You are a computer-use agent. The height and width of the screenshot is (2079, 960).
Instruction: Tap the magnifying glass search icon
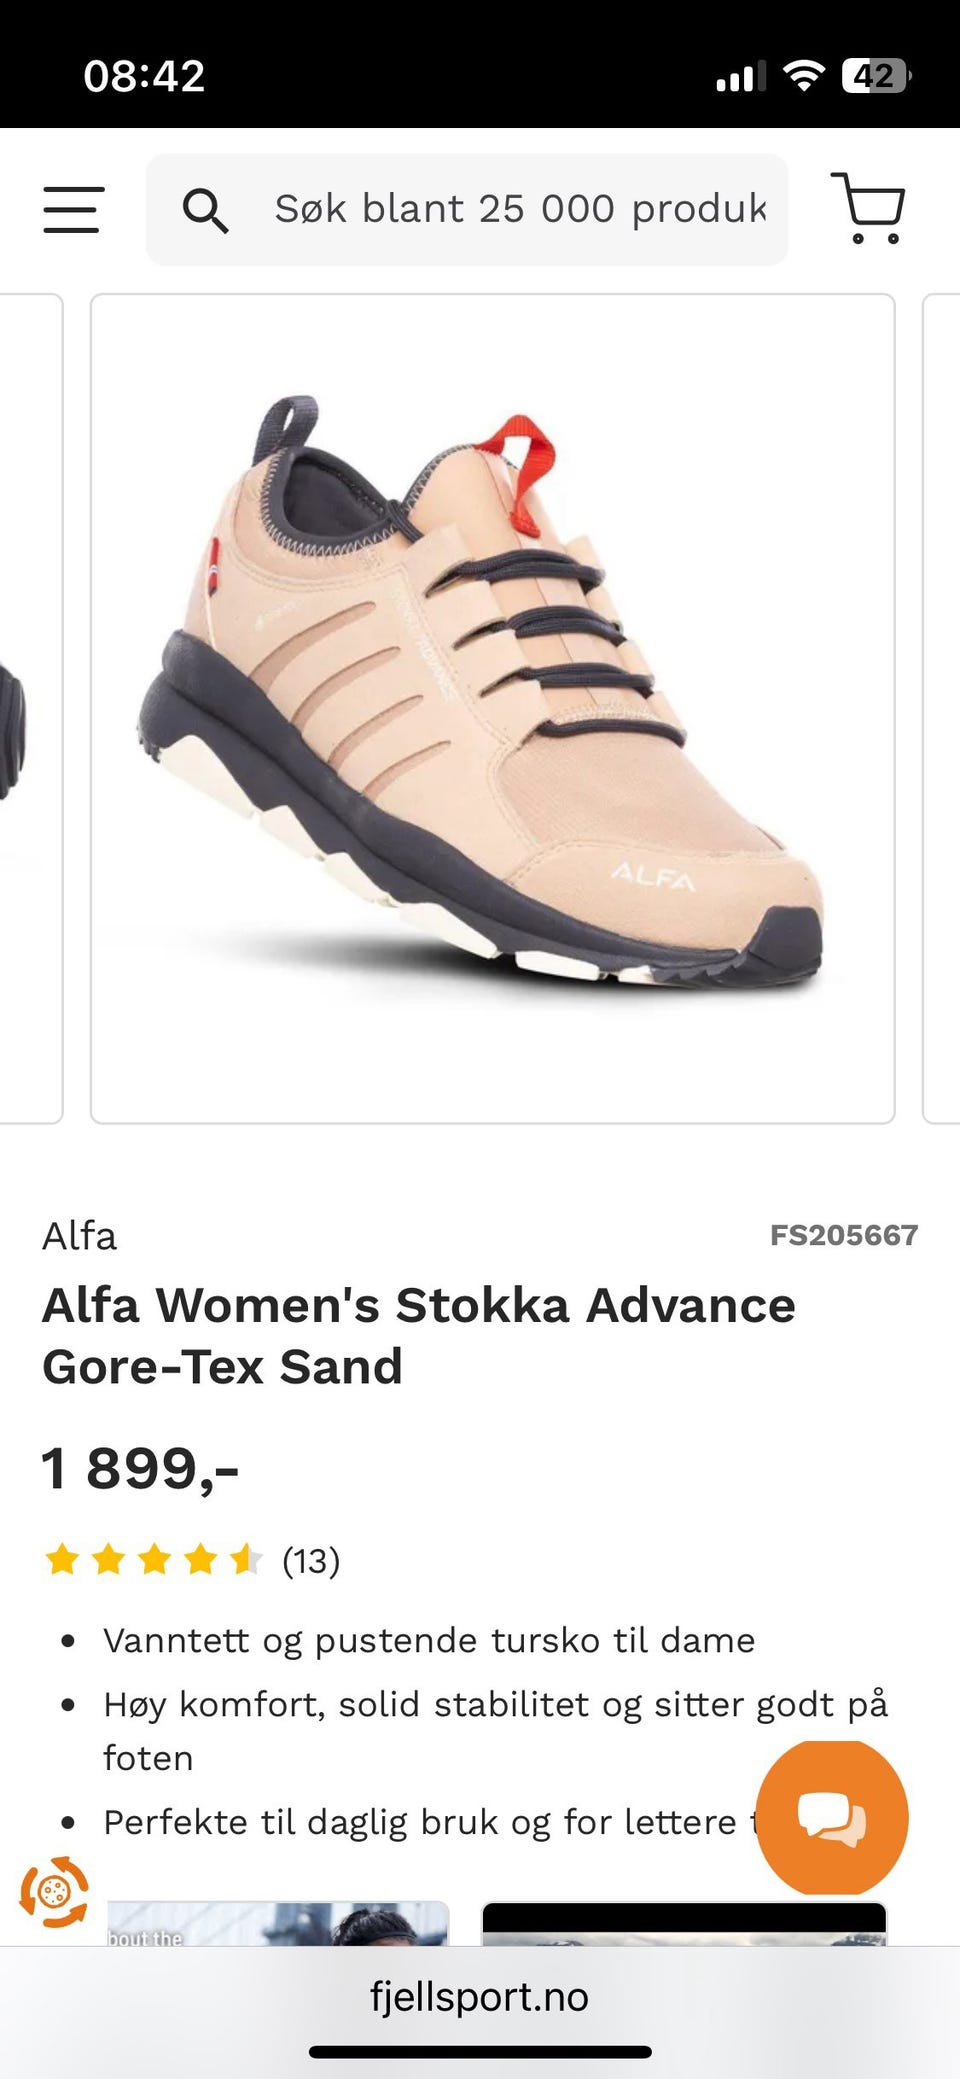205,211
